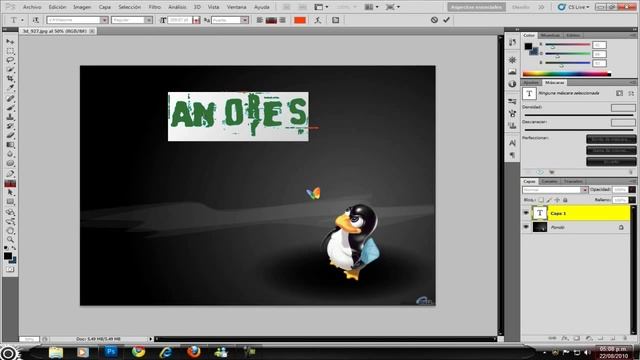Add a layer style fx
The width and height of the screenshot is (640, 360).
[565, 338]
